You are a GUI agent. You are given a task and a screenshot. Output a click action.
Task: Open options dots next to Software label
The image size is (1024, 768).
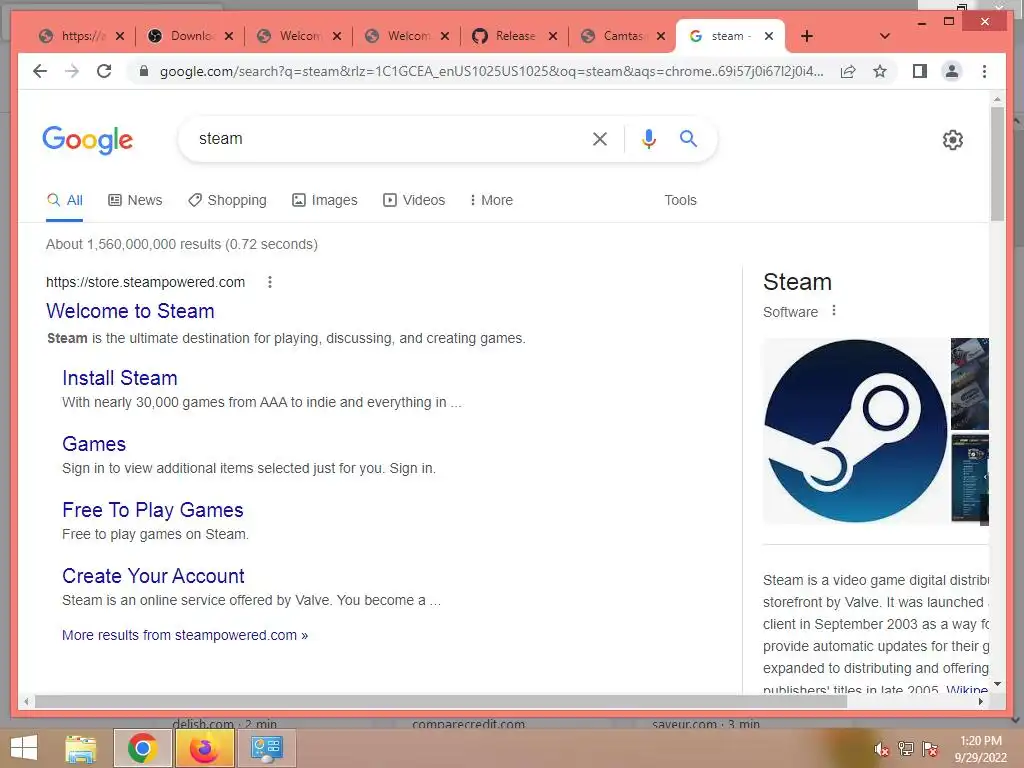point(833,311)
